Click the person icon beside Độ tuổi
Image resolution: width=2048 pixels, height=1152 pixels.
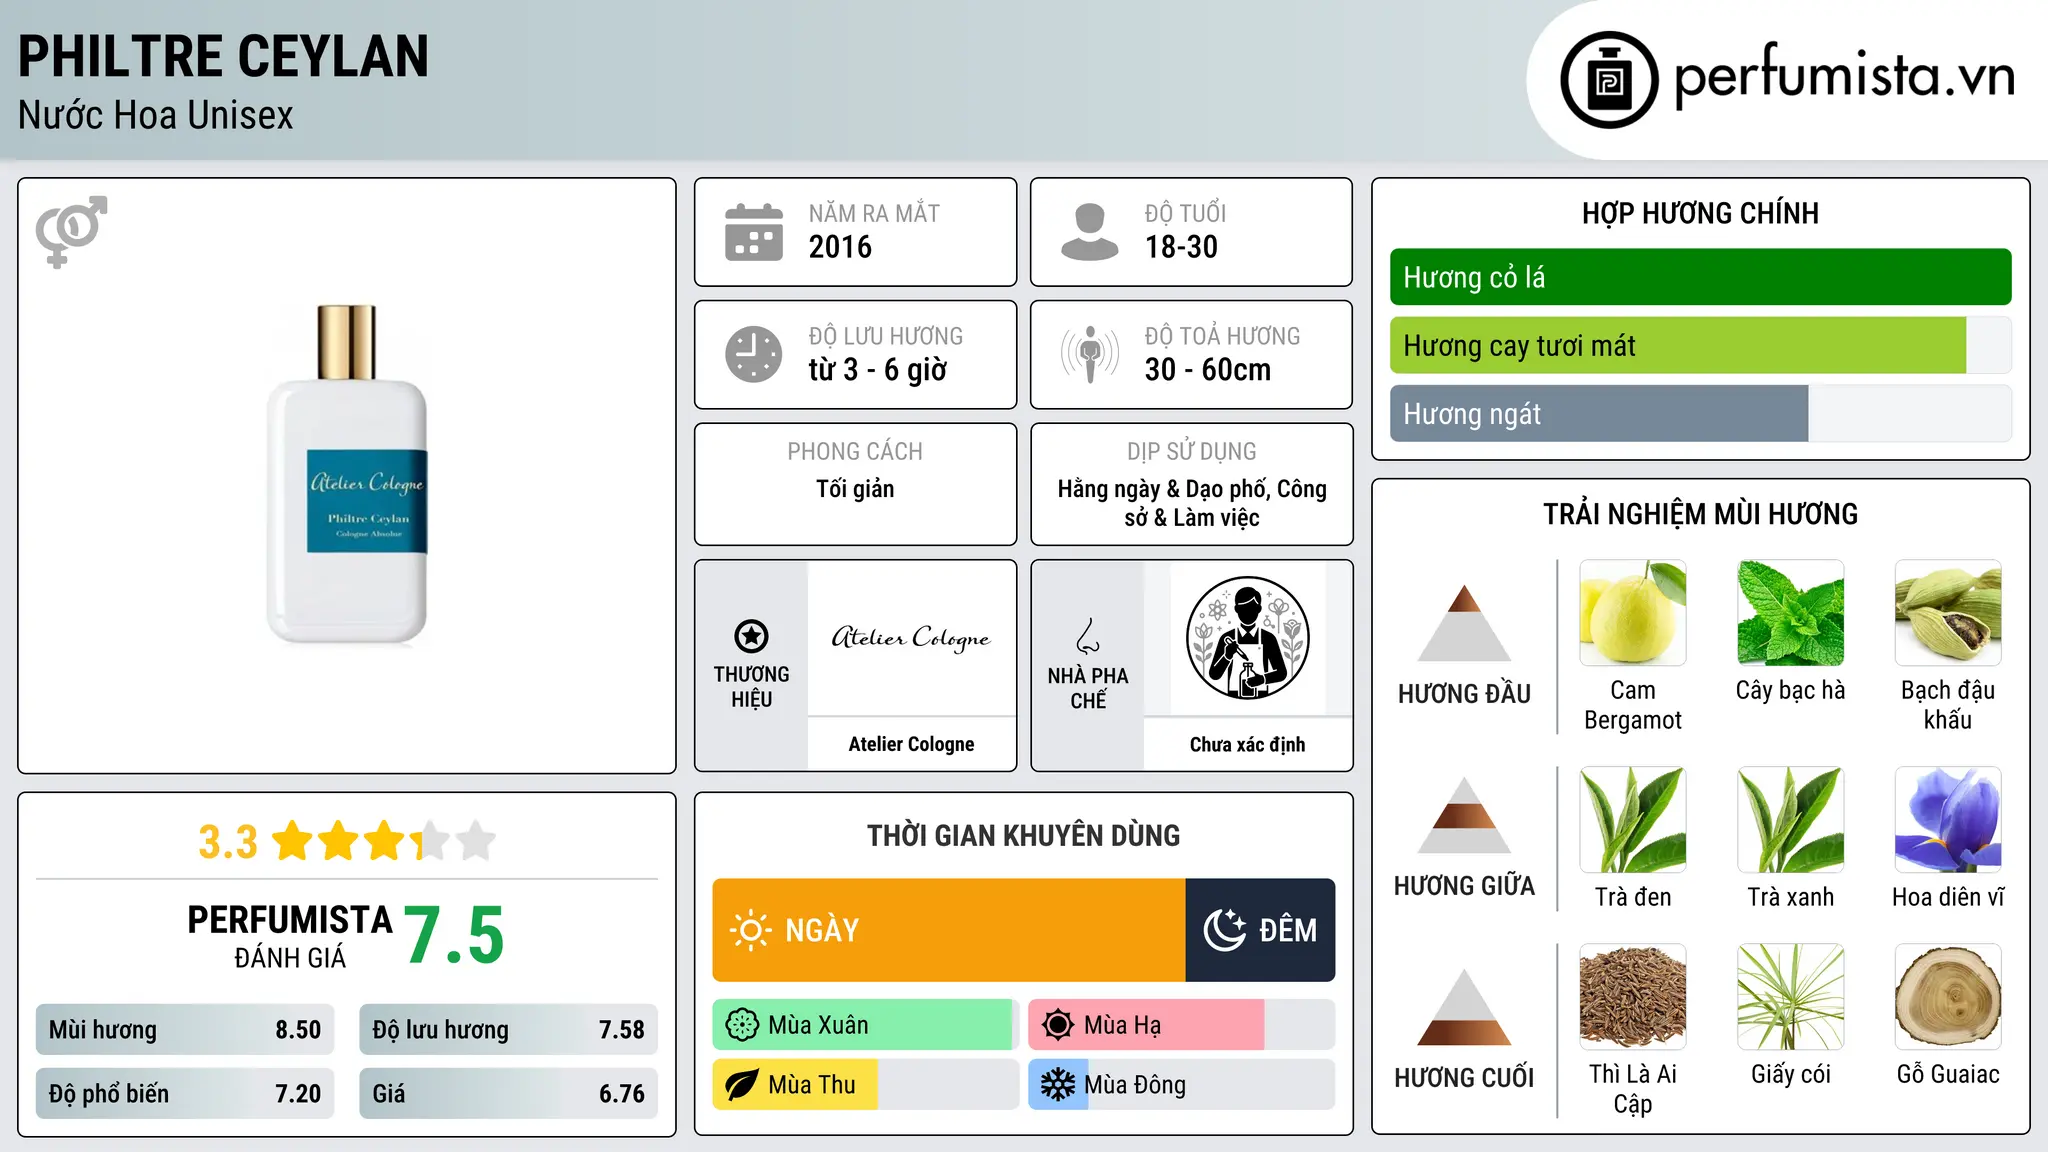1090,232
